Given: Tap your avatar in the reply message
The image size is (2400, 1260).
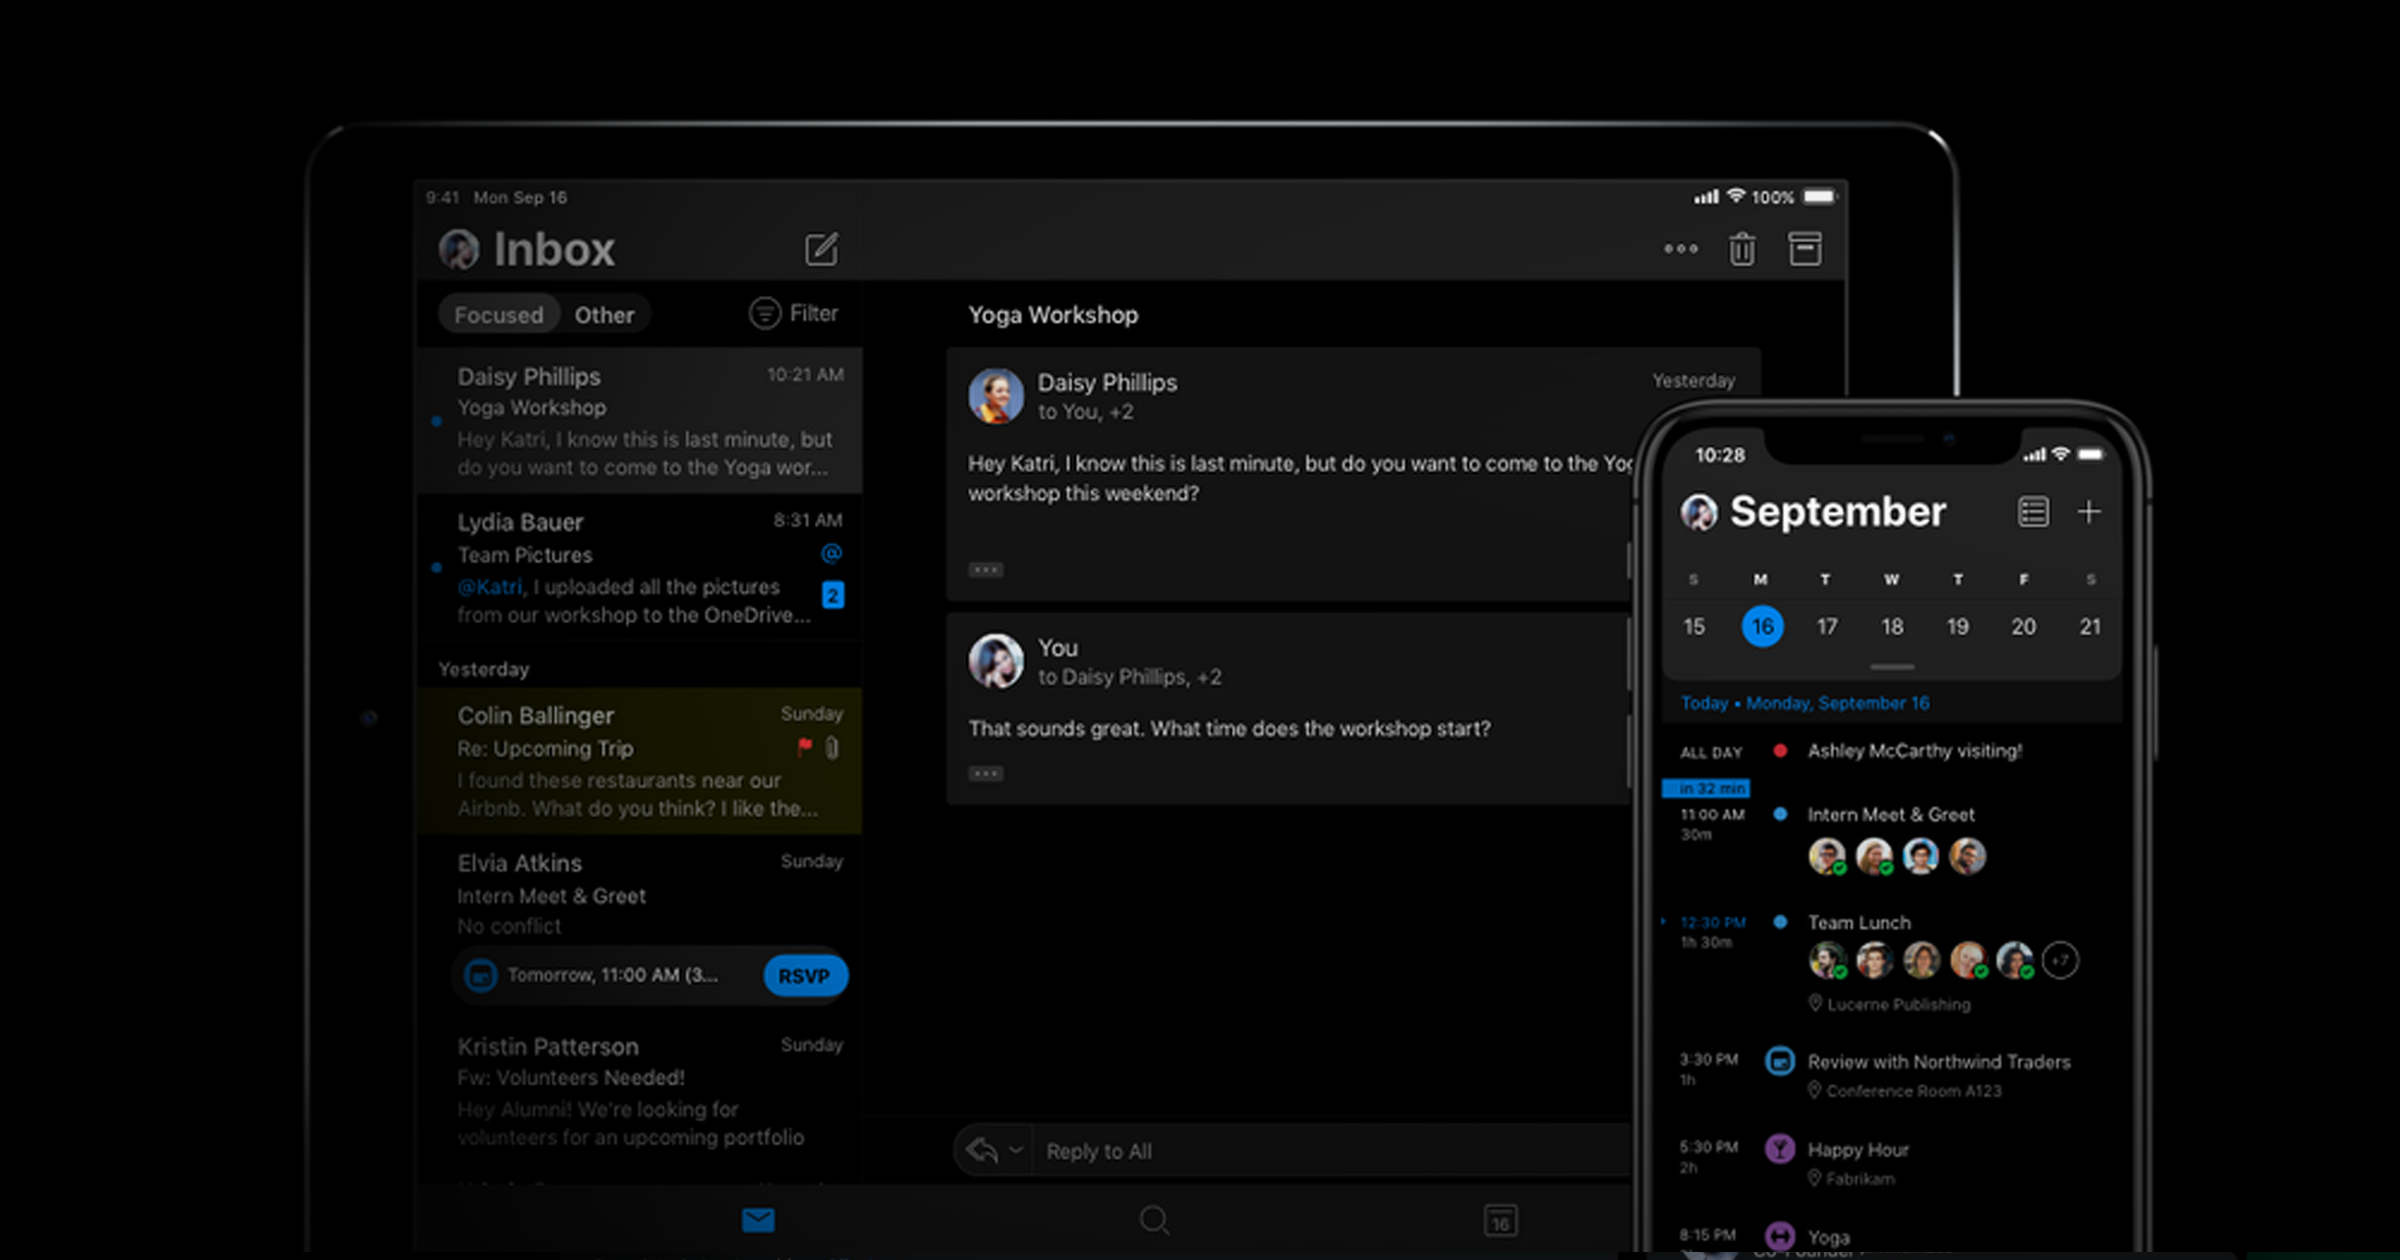Looking at the screenshot, I should (996, 661).
